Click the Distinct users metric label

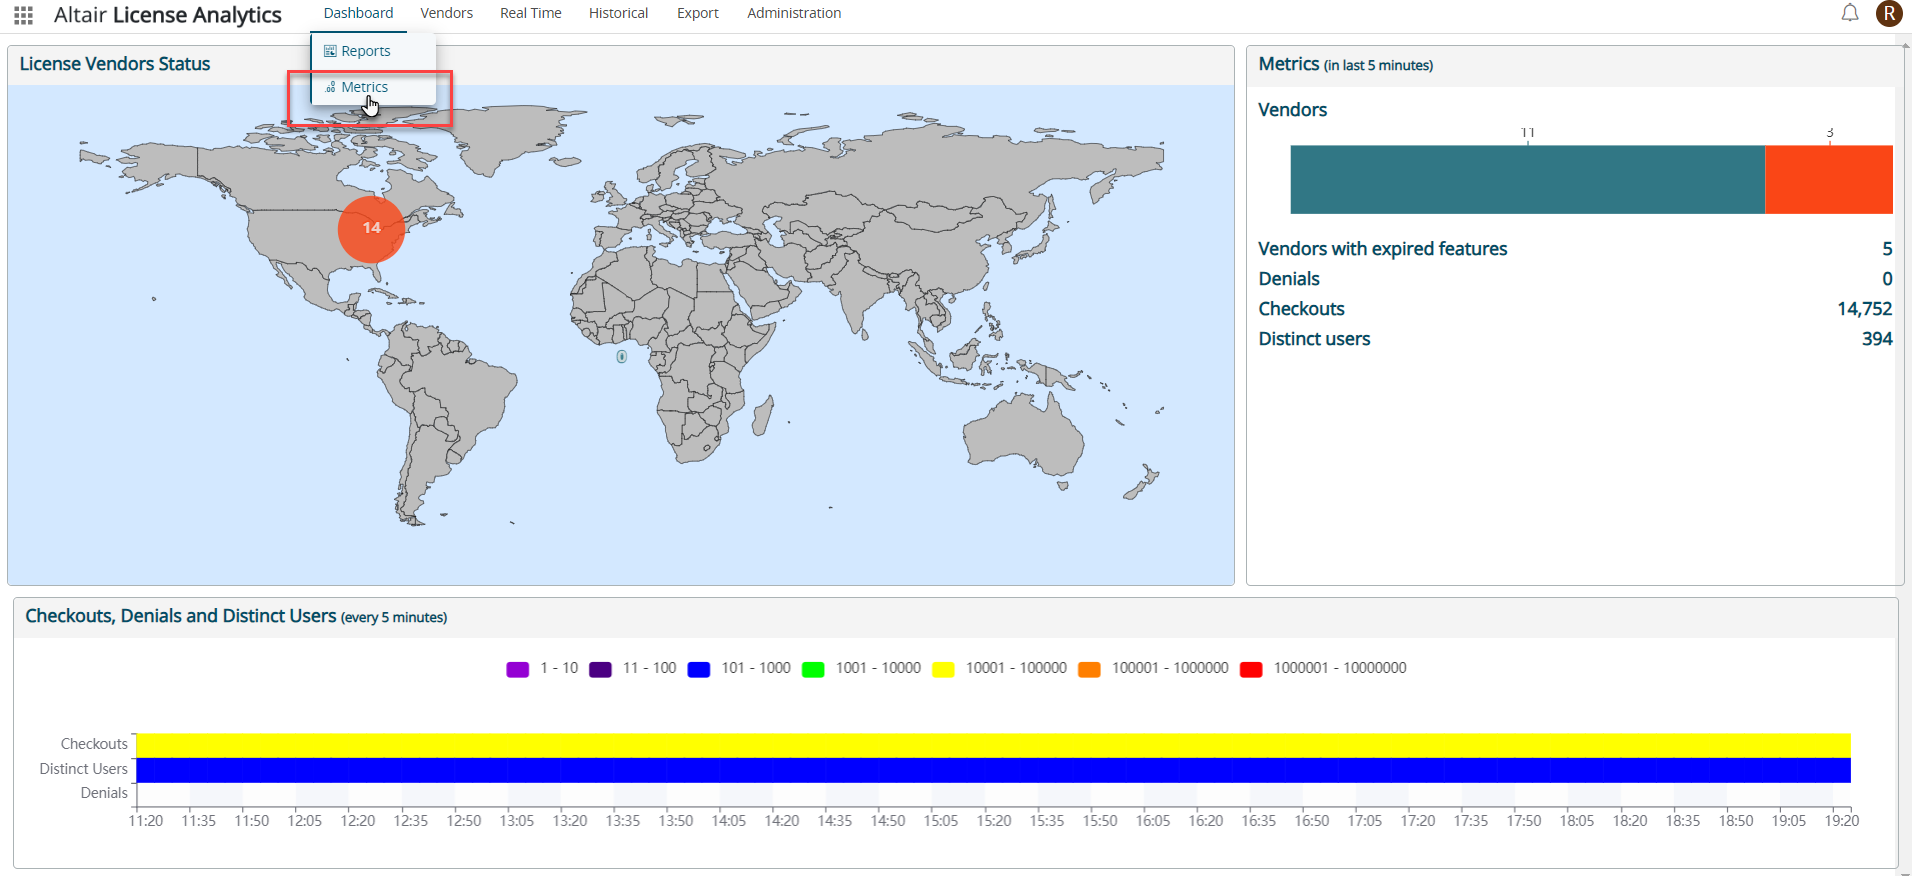pos(1314,339)
